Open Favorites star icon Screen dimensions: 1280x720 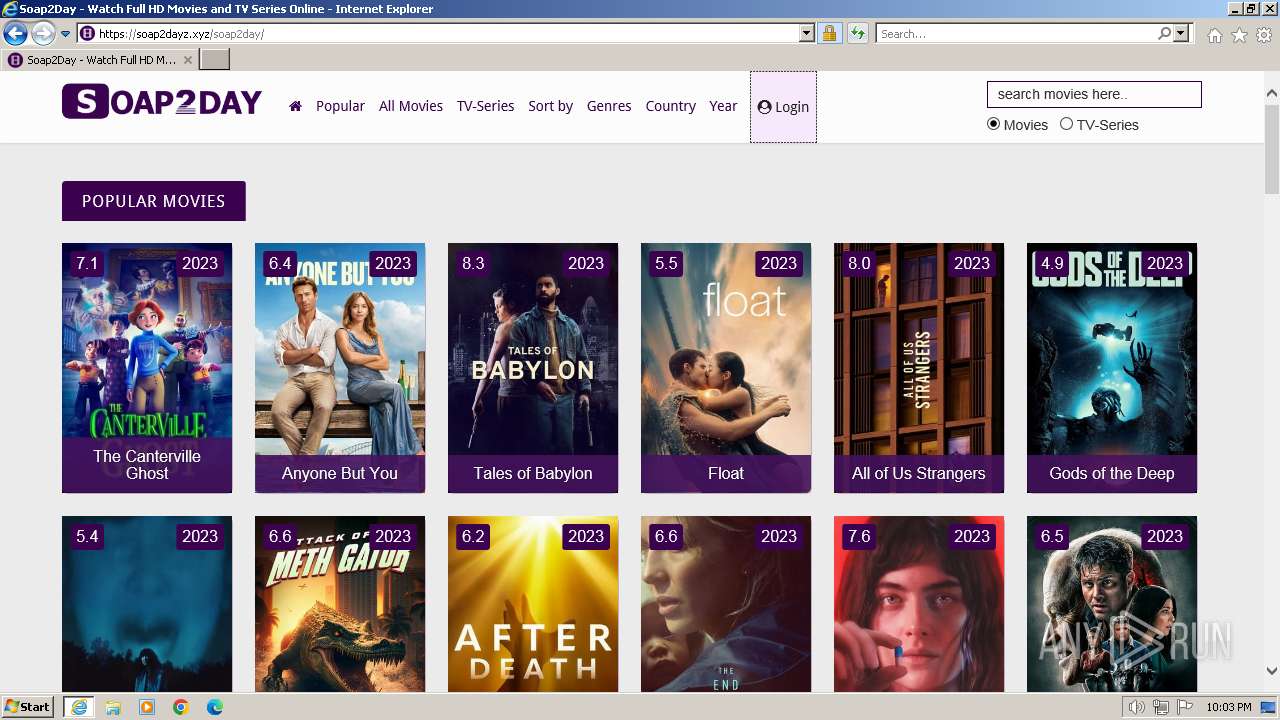[x=1239, y=35]
